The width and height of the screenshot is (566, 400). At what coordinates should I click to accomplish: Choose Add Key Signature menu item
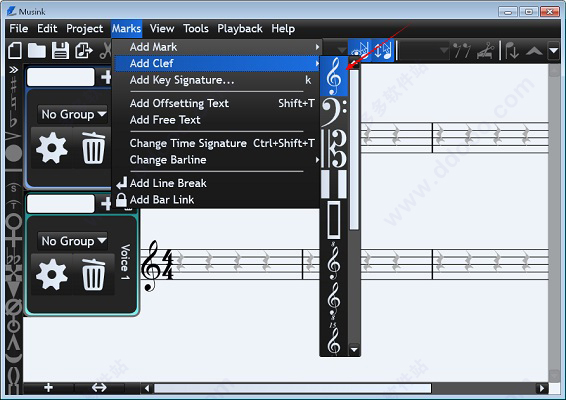(218, 80)
